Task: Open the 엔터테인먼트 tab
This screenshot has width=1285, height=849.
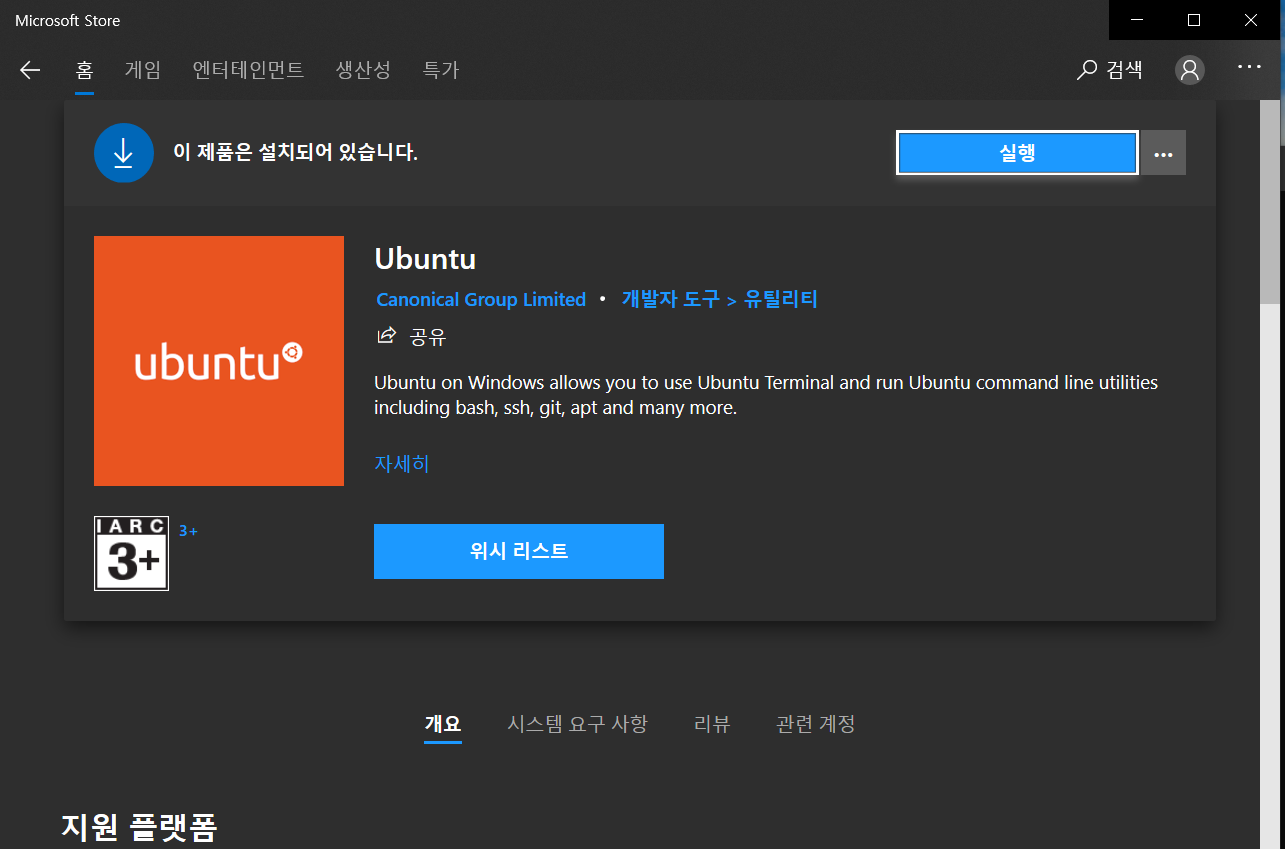Action: tap(248, 70)
